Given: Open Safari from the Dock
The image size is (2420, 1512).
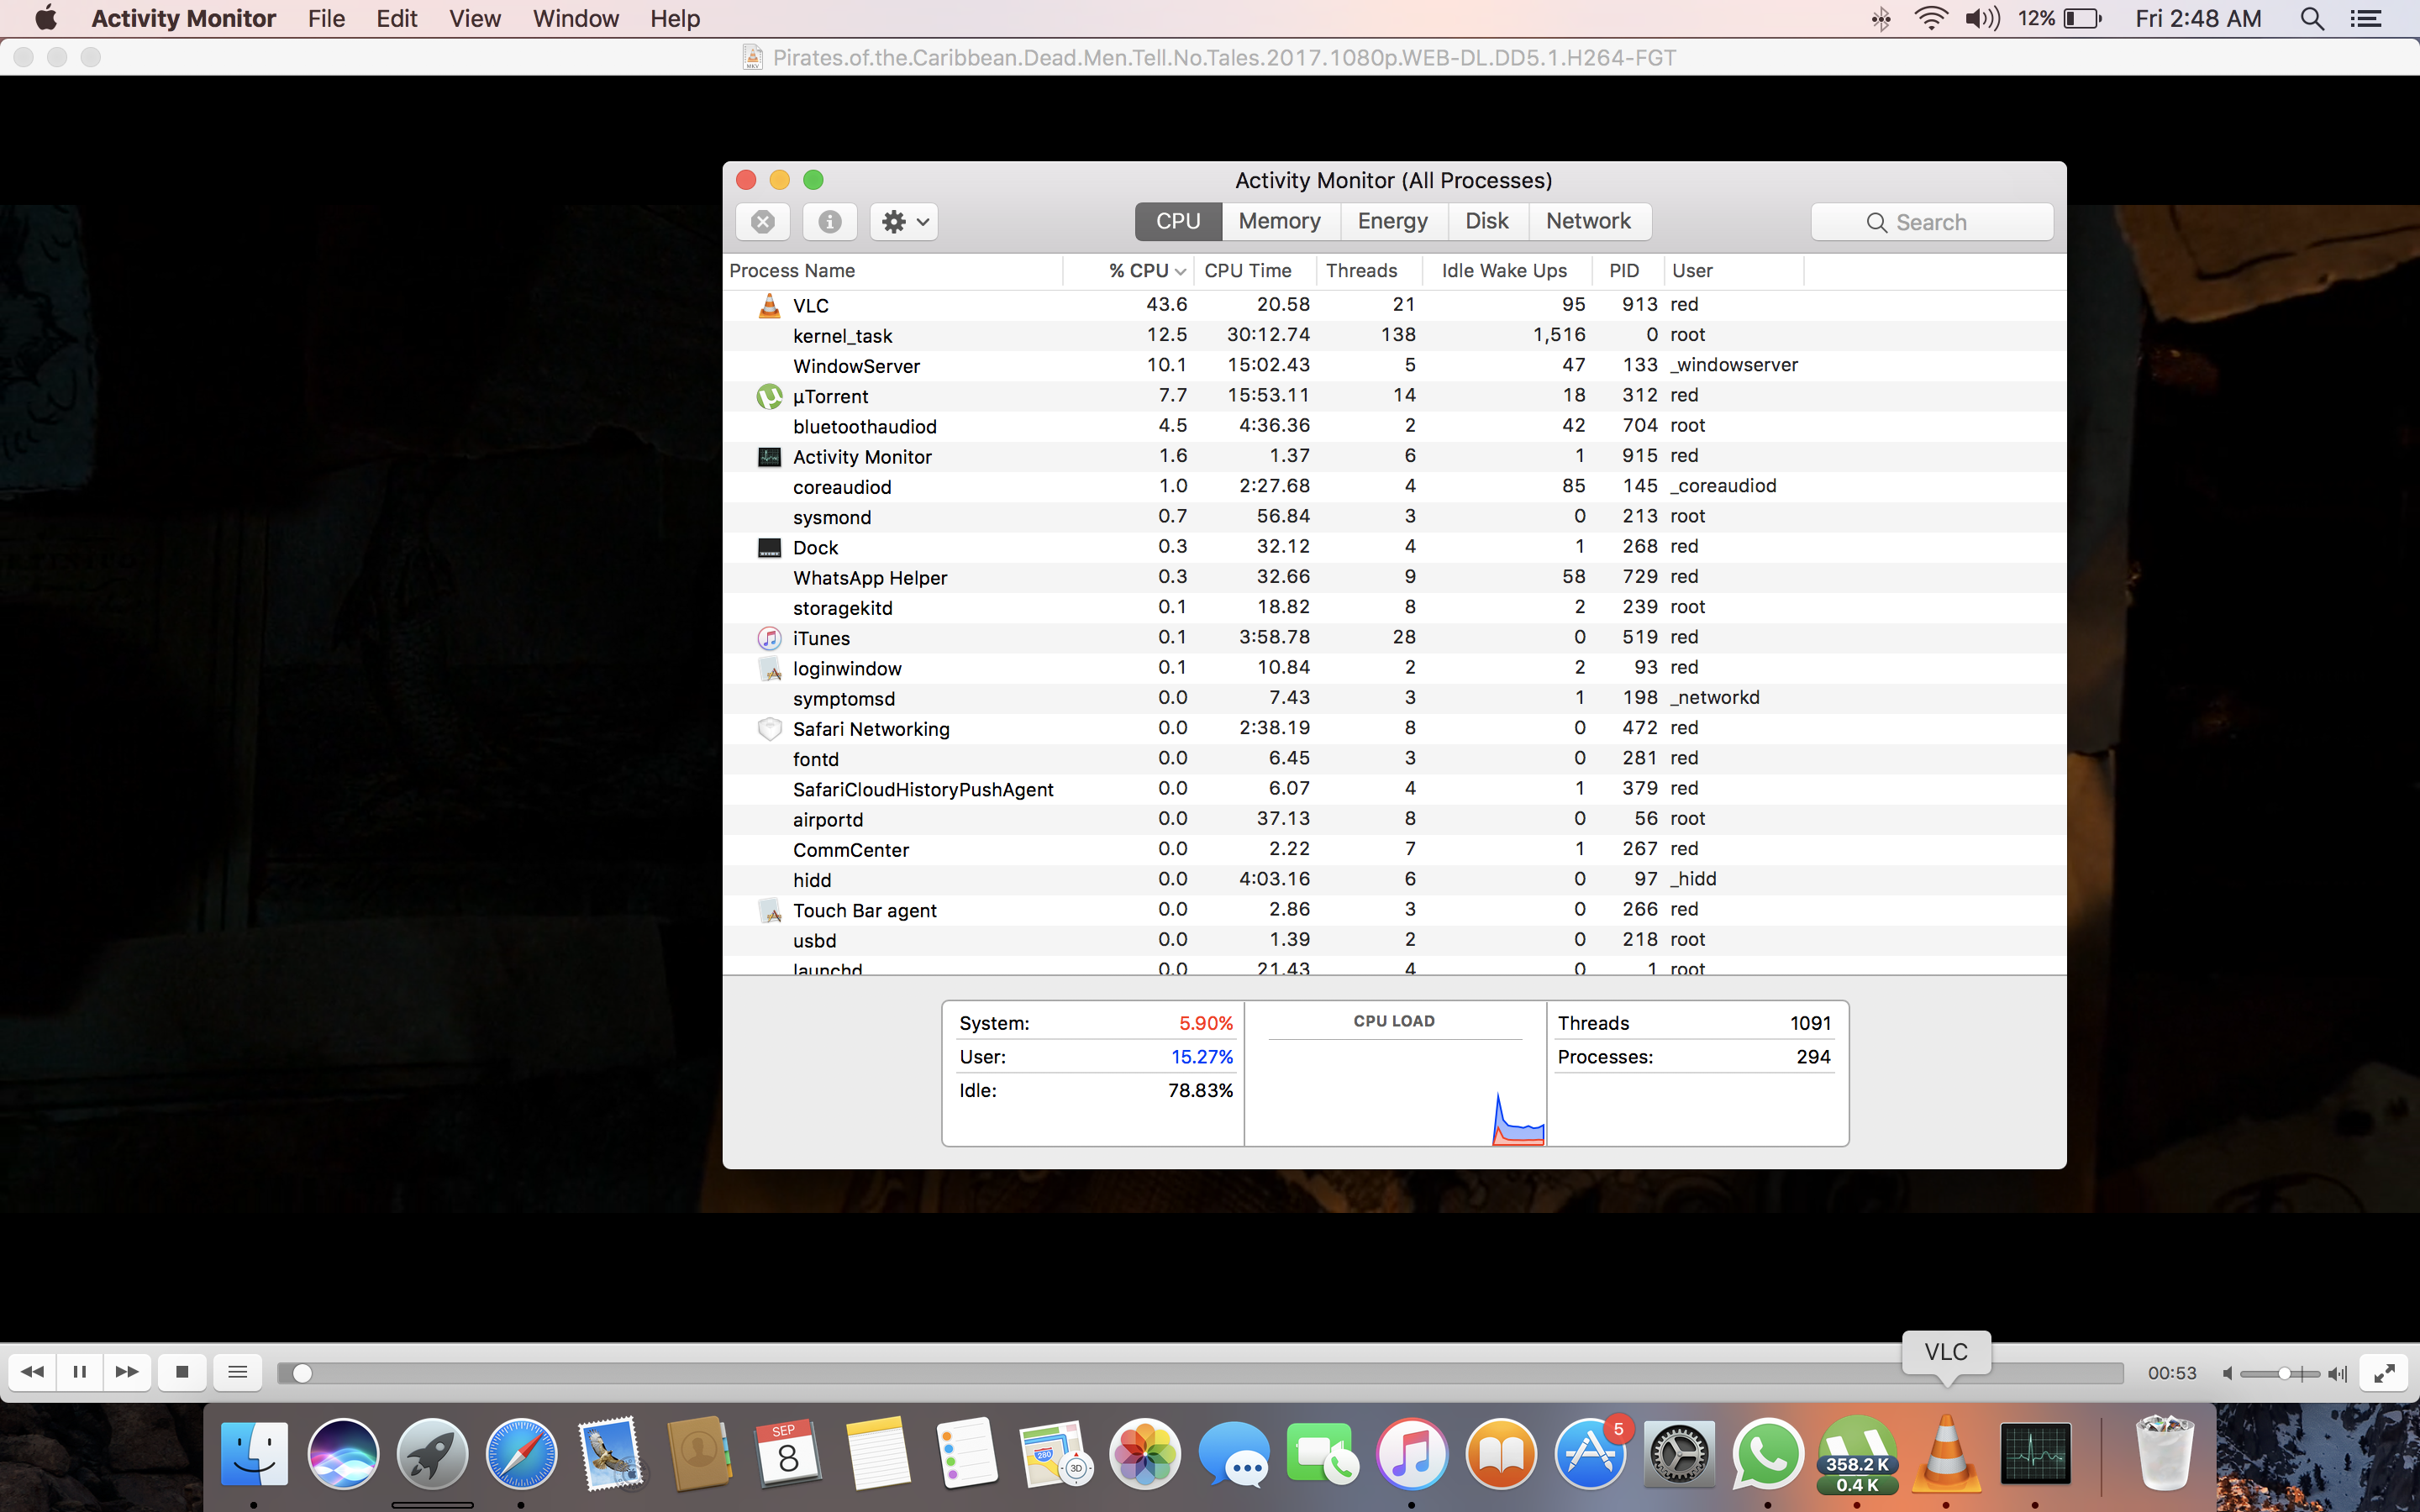Looking at the screenshot, I should click(521, 1454).
